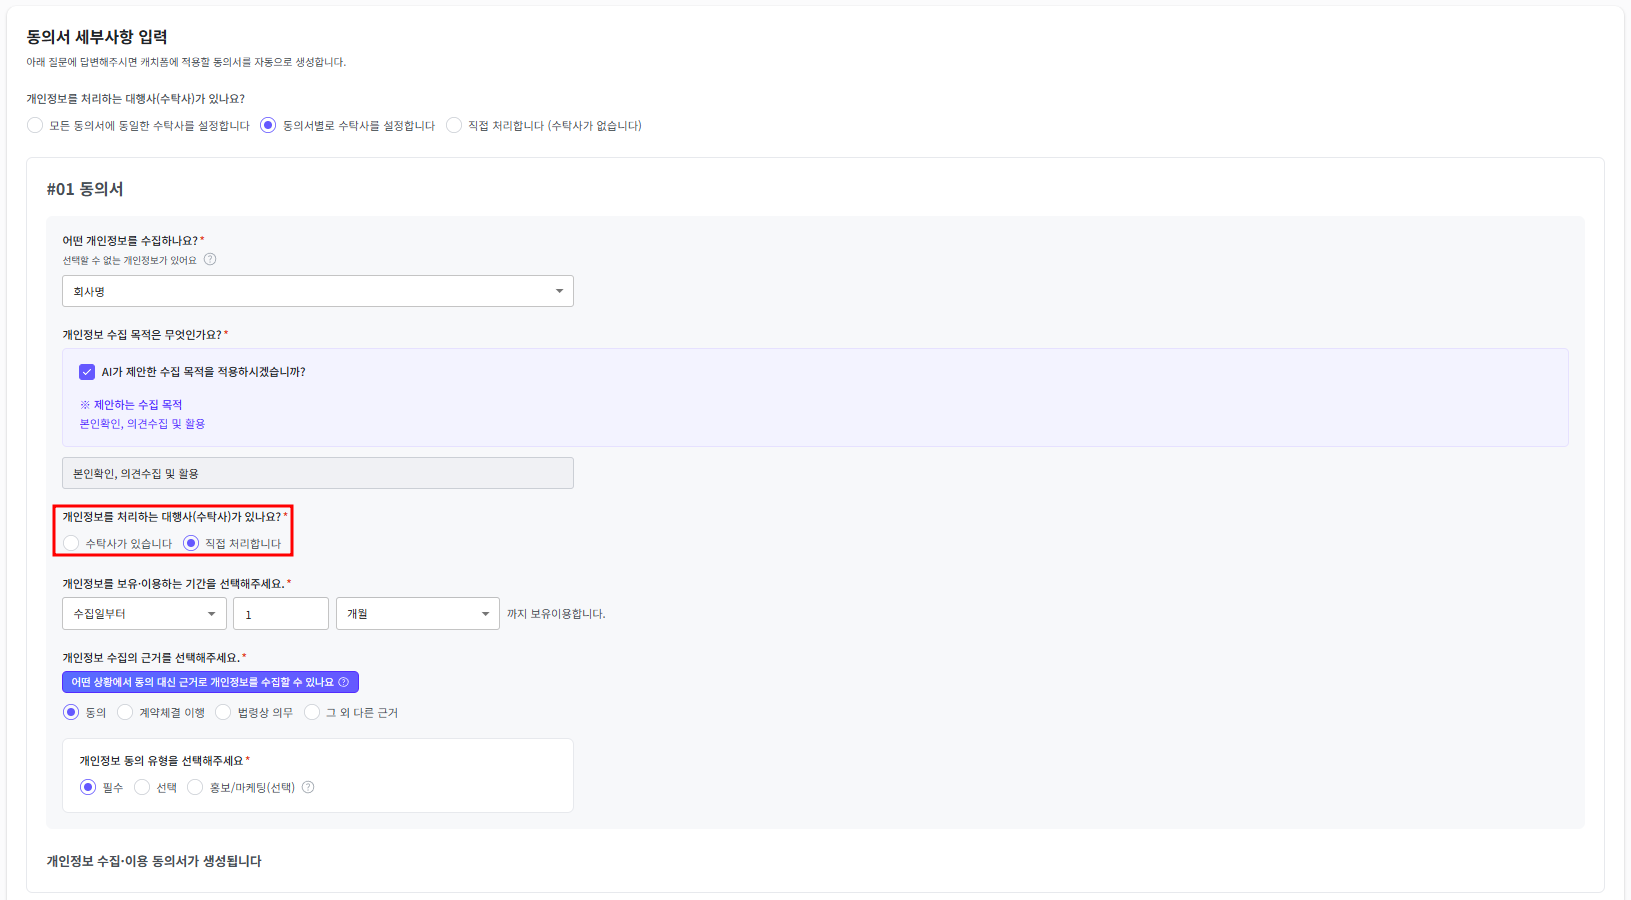This screenshot has width=1631, height=900.
Task: Click the retention period number field
Action: click(x=281, y=614)
